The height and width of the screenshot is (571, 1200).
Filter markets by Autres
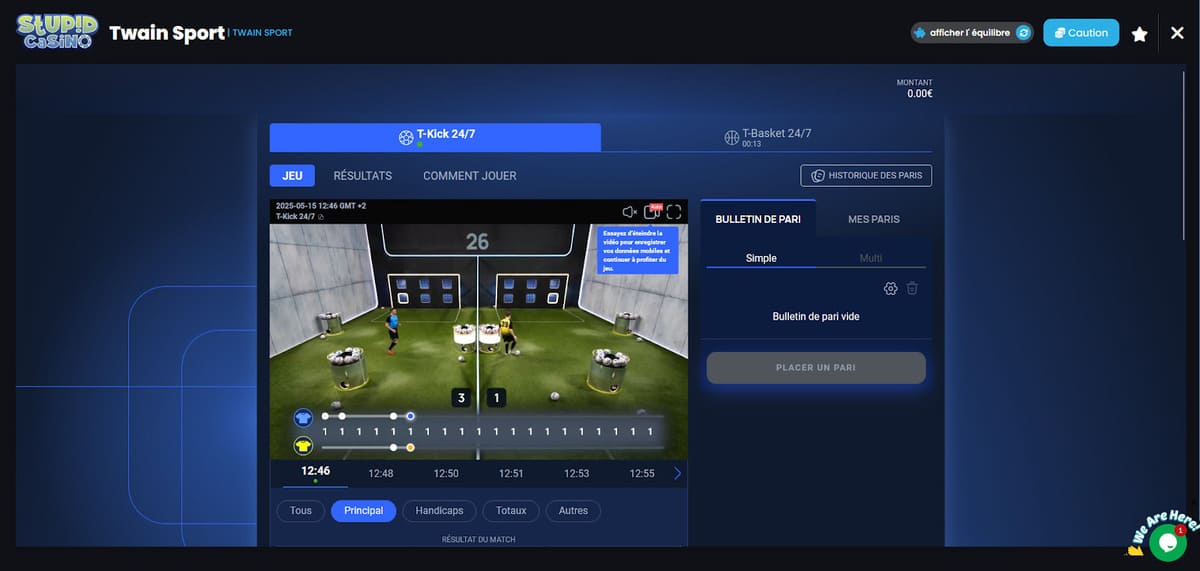tap(573, 511)
